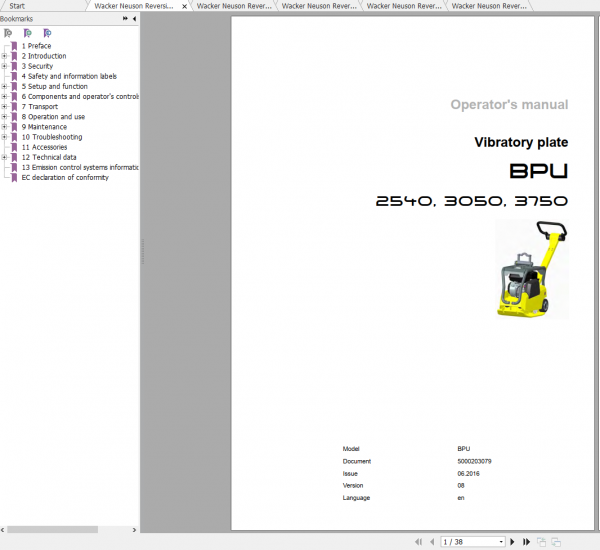Click the panel splitter grip handle
Screen dimensions: 600x550
click(x=143, y=251)
